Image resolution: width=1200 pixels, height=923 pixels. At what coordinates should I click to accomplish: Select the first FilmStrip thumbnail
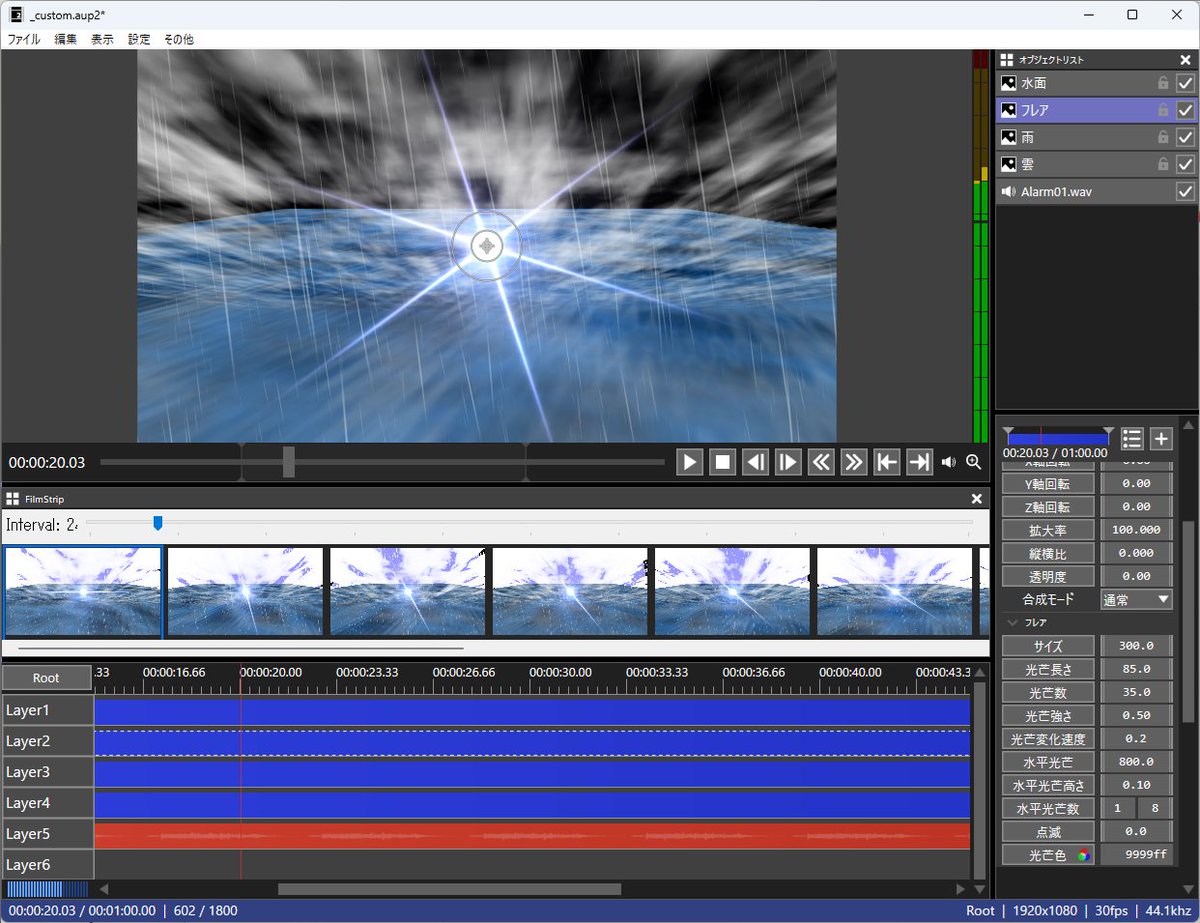[x=83, y=591]
